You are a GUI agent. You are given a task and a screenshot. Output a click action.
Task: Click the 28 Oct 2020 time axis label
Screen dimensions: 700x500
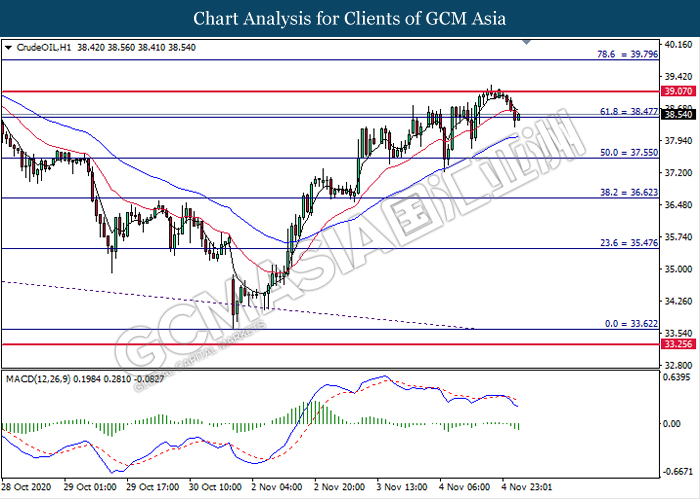(x=26, y=487)
